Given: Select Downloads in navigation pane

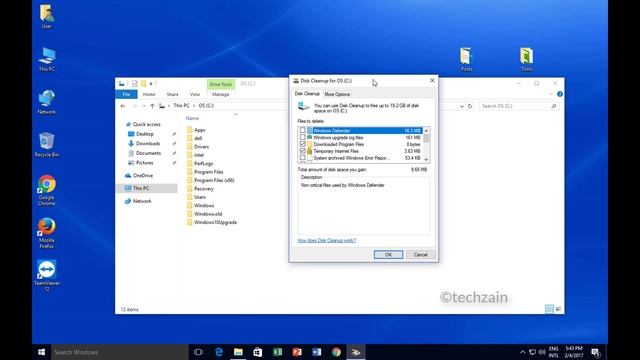Looking at the screenshot, I should [148, 144].
